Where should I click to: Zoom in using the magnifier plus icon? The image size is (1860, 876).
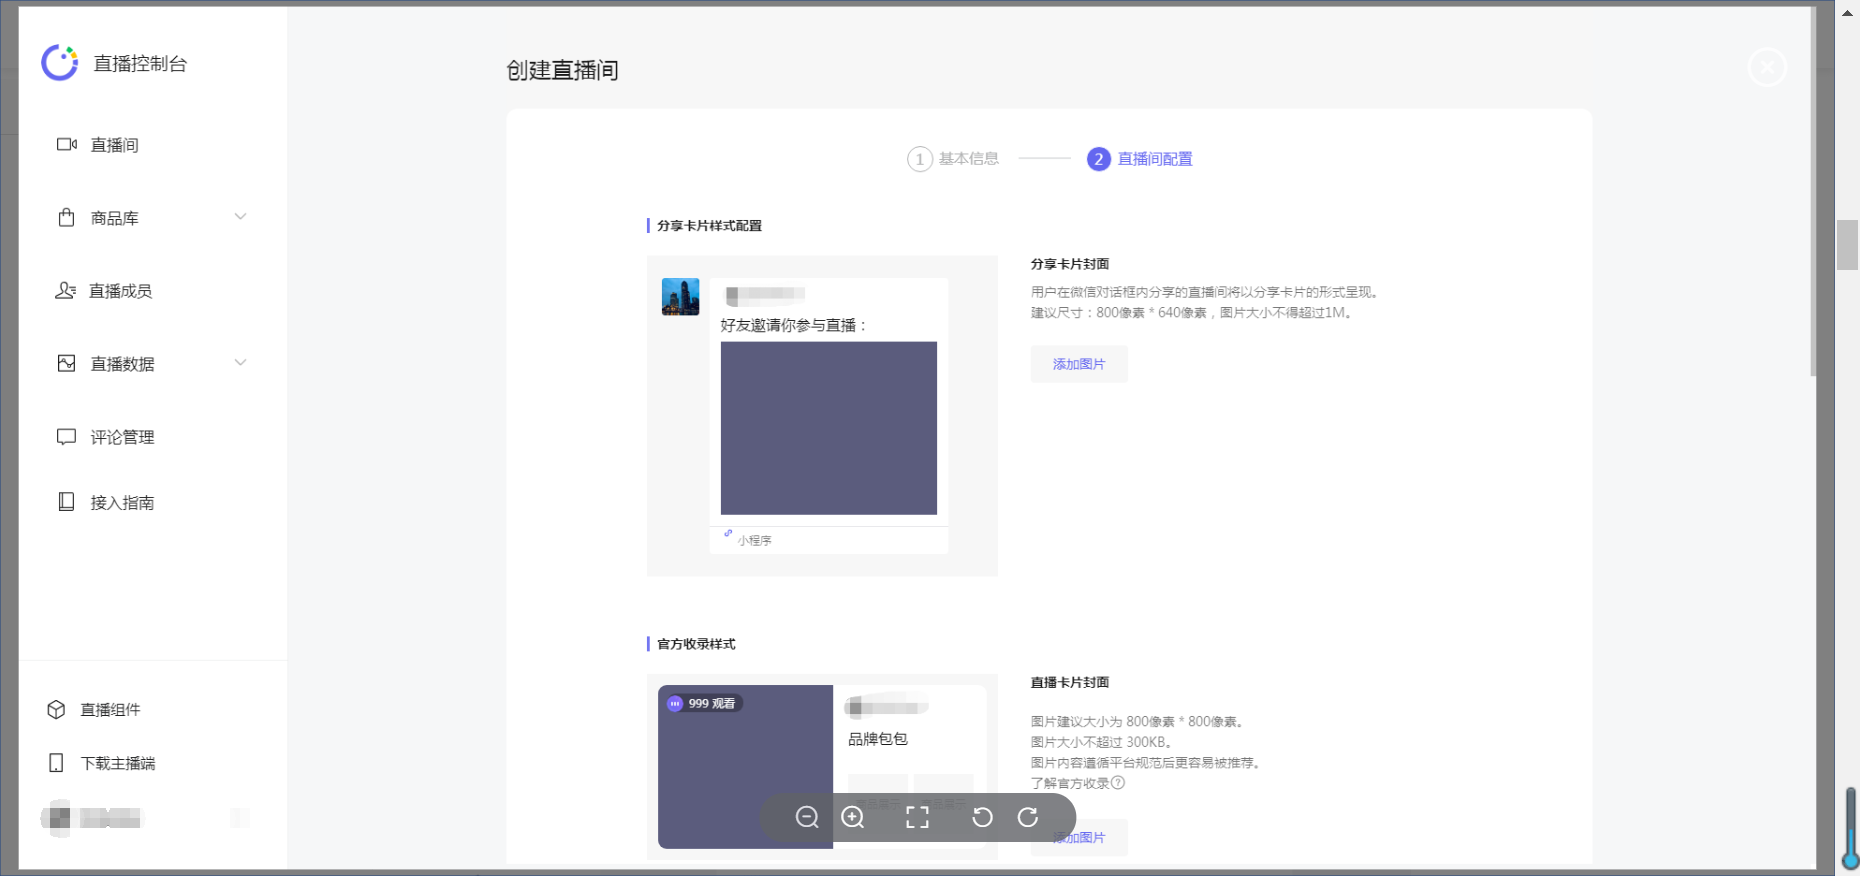(853, 817)
